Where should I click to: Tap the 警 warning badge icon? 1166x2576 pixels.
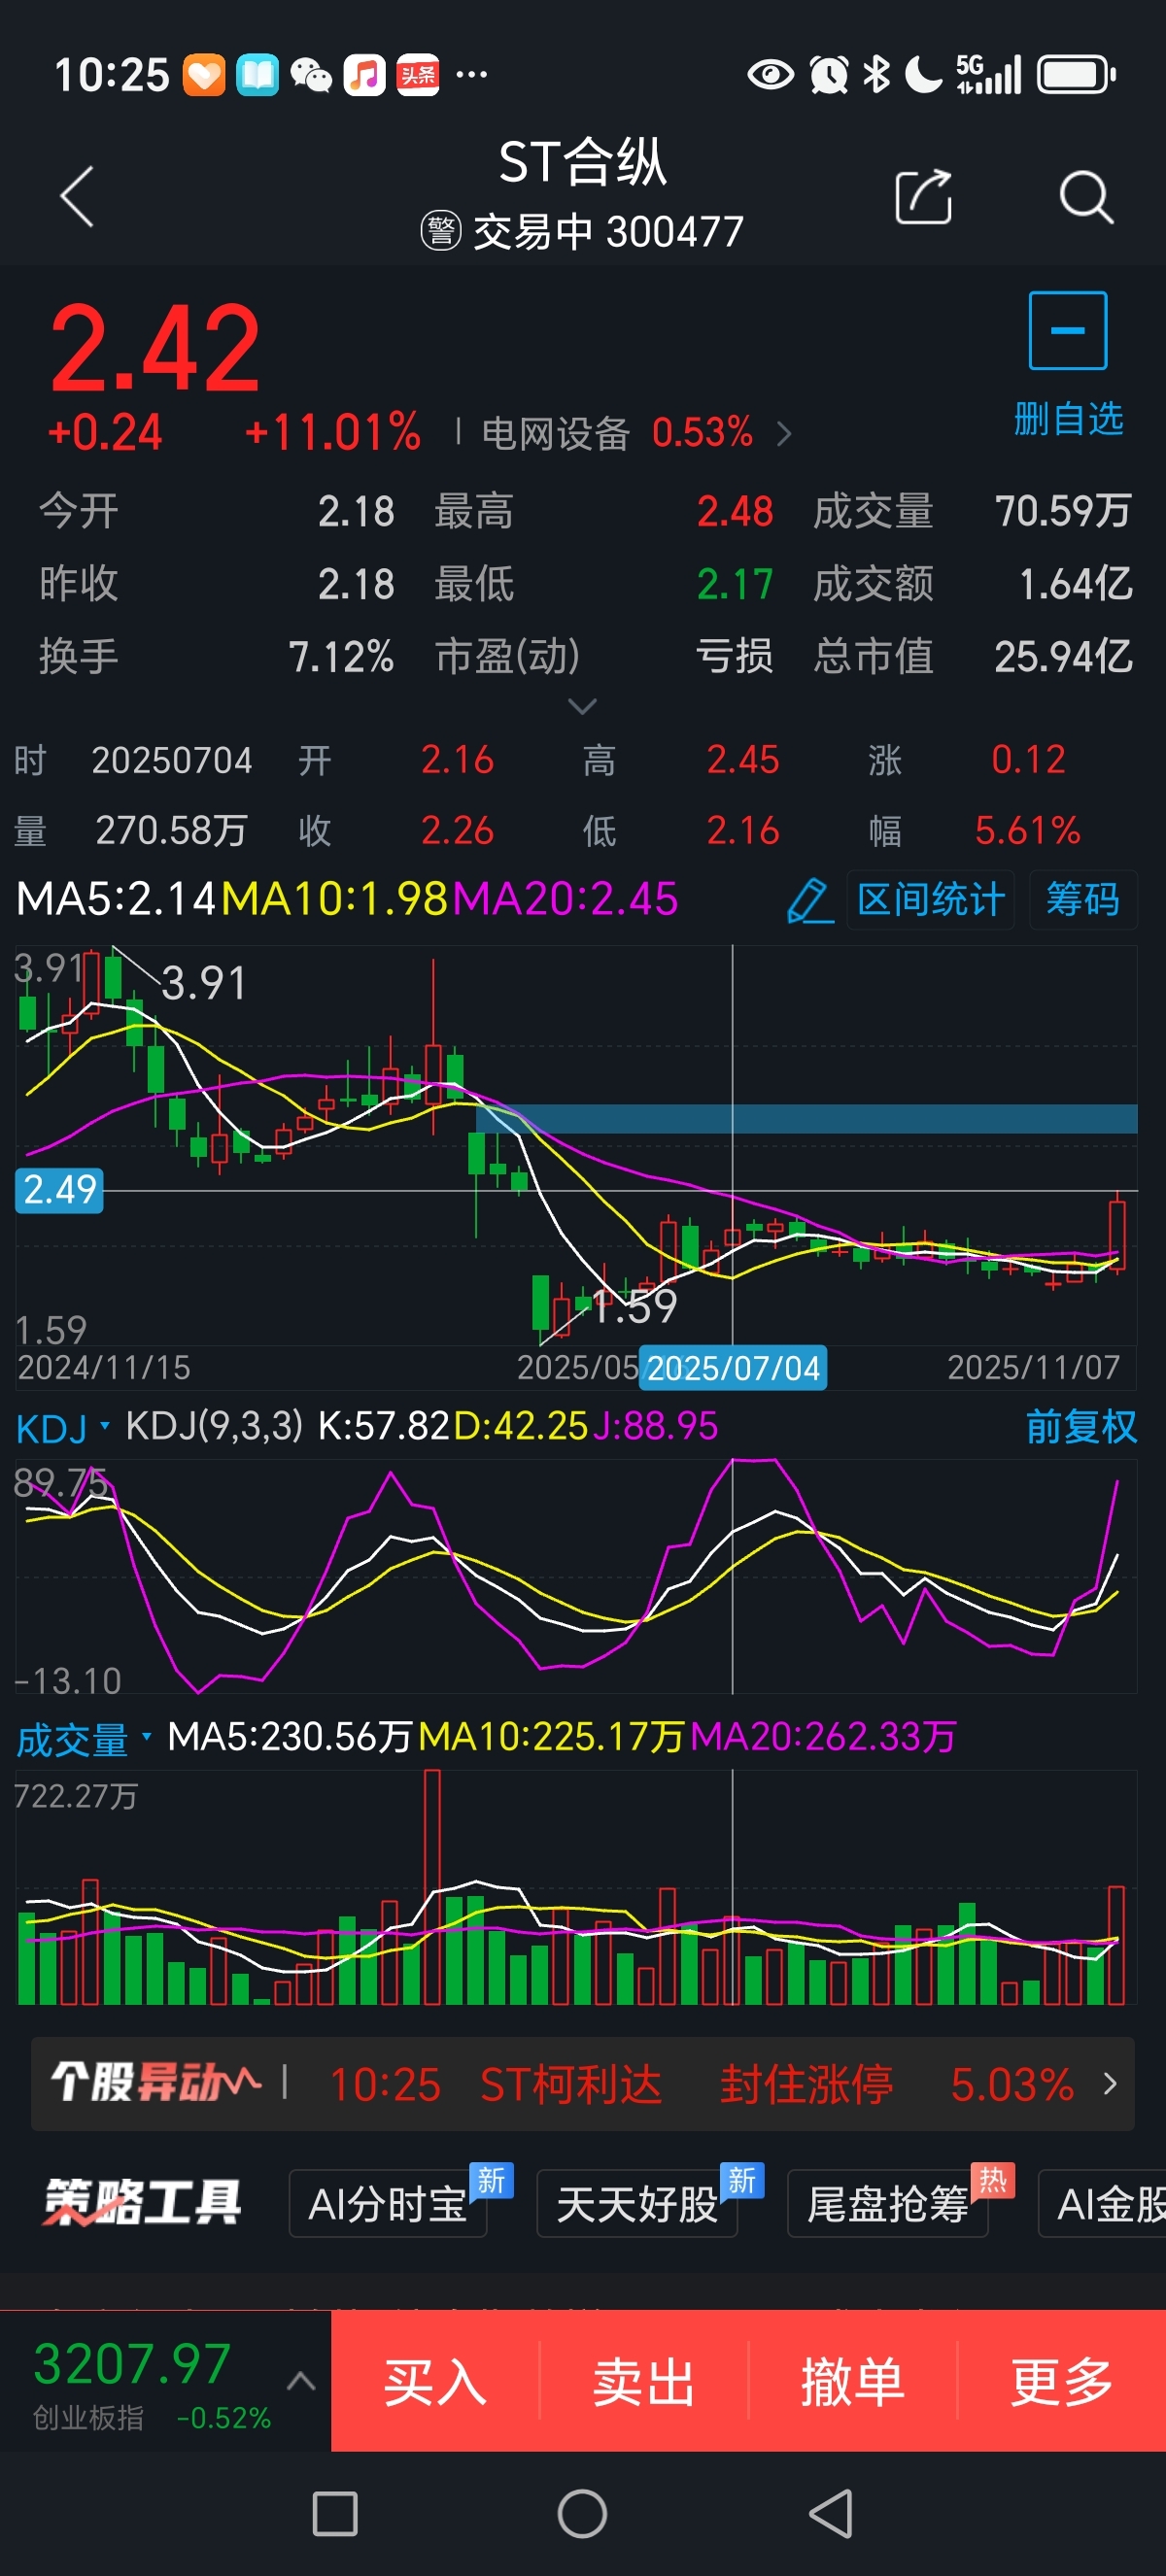[x=440, y=232]
